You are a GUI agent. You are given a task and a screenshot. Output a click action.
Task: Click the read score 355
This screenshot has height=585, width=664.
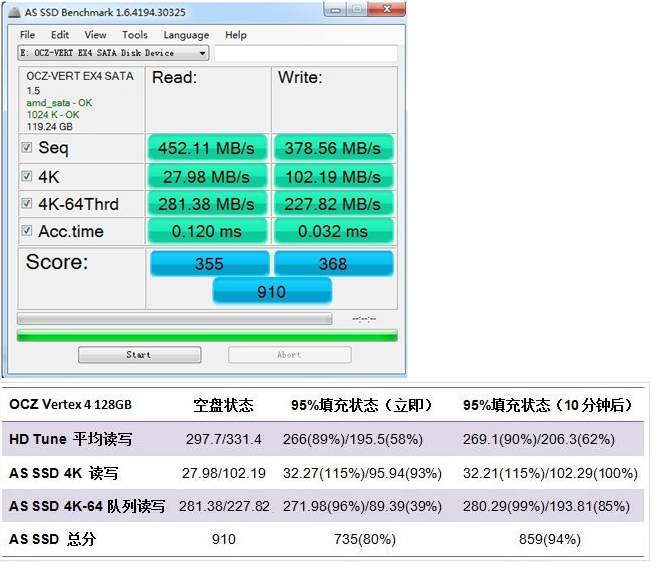point(210,263)
